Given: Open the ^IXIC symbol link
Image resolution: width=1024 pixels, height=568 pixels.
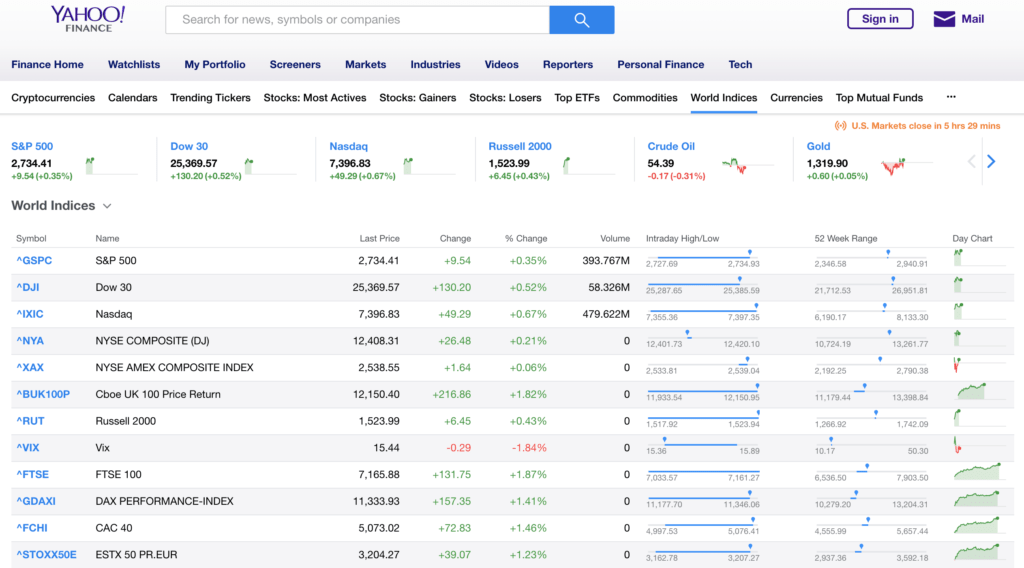Looking at the screenshot, I should 30,314.
